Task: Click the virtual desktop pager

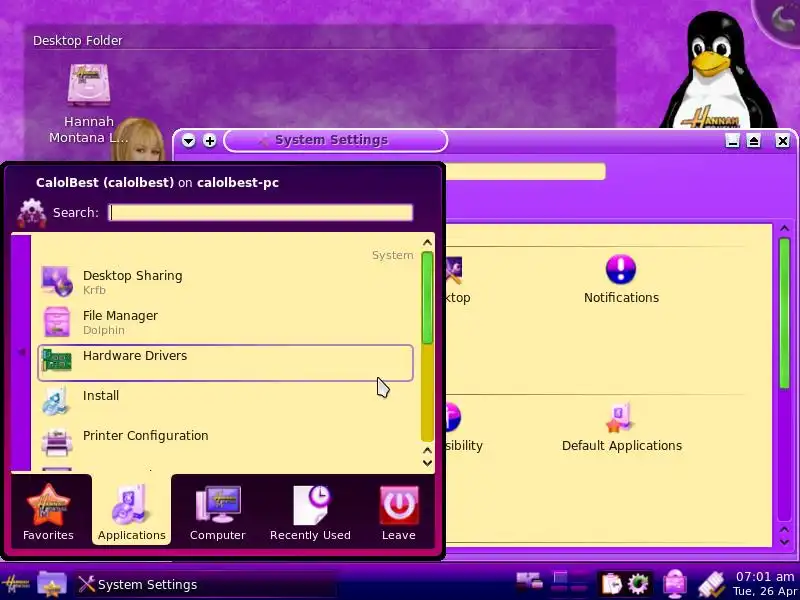Action: 570,583
